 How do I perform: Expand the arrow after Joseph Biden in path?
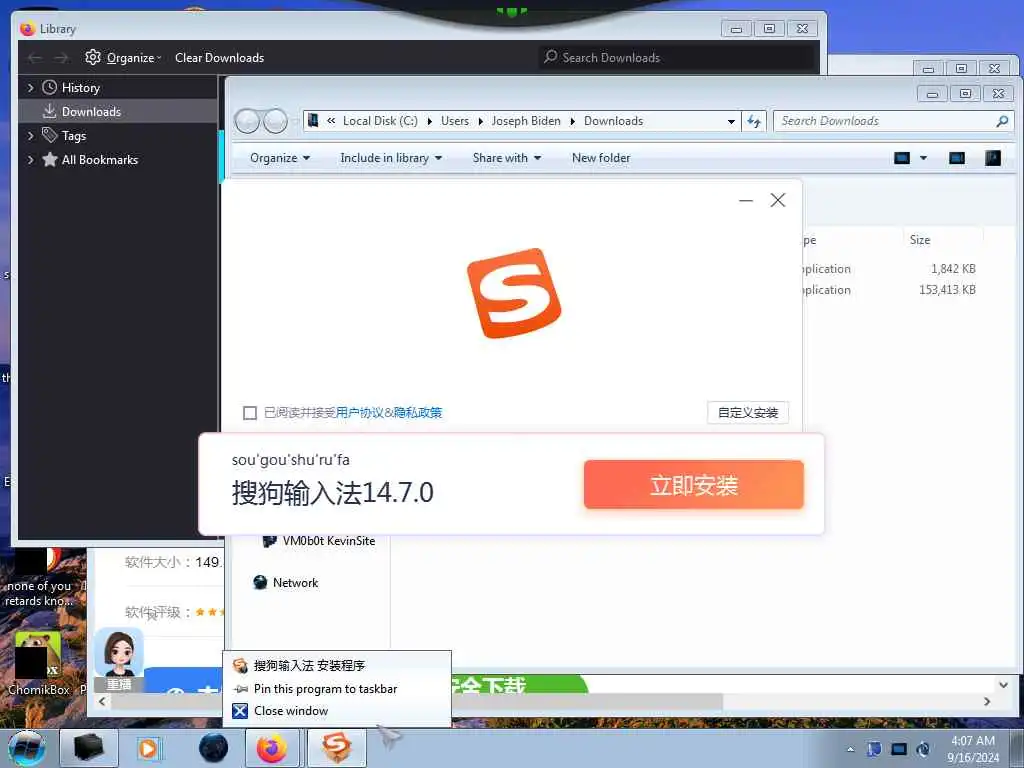[573, 121]
